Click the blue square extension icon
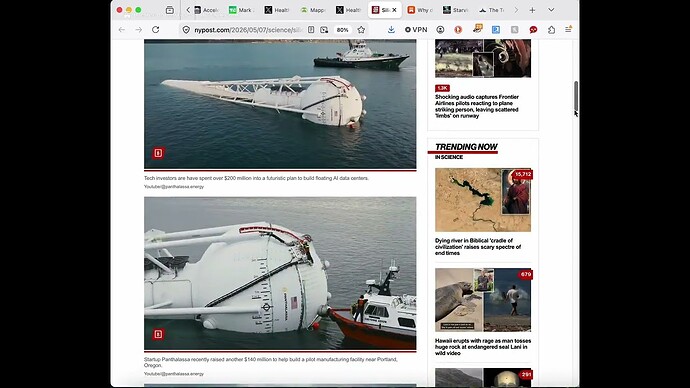Screen dimensions: 690x388 [x=496, y=29]
